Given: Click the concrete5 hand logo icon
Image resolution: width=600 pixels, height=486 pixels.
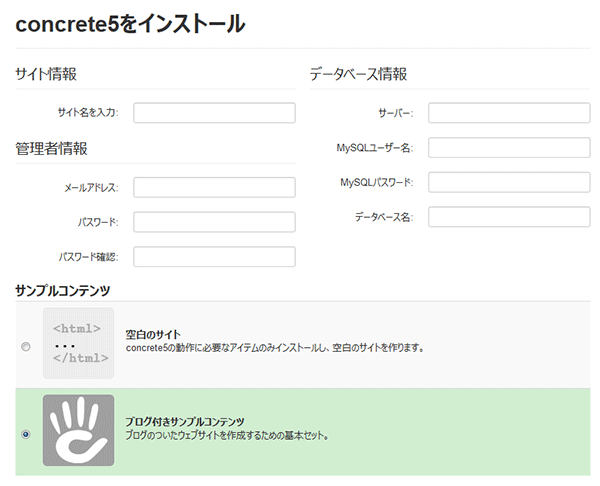Looking at the screenshot, I should pos(77,429).
